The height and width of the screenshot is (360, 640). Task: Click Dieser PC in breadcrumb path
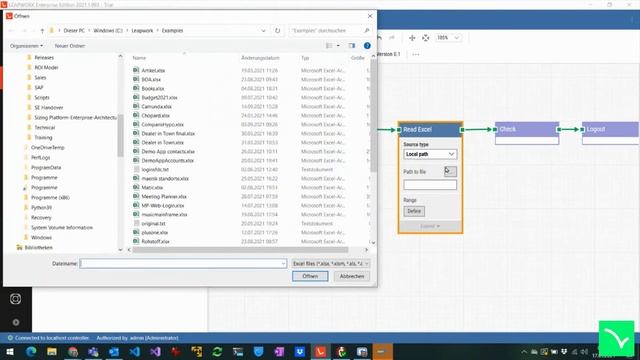pos(74,31)
